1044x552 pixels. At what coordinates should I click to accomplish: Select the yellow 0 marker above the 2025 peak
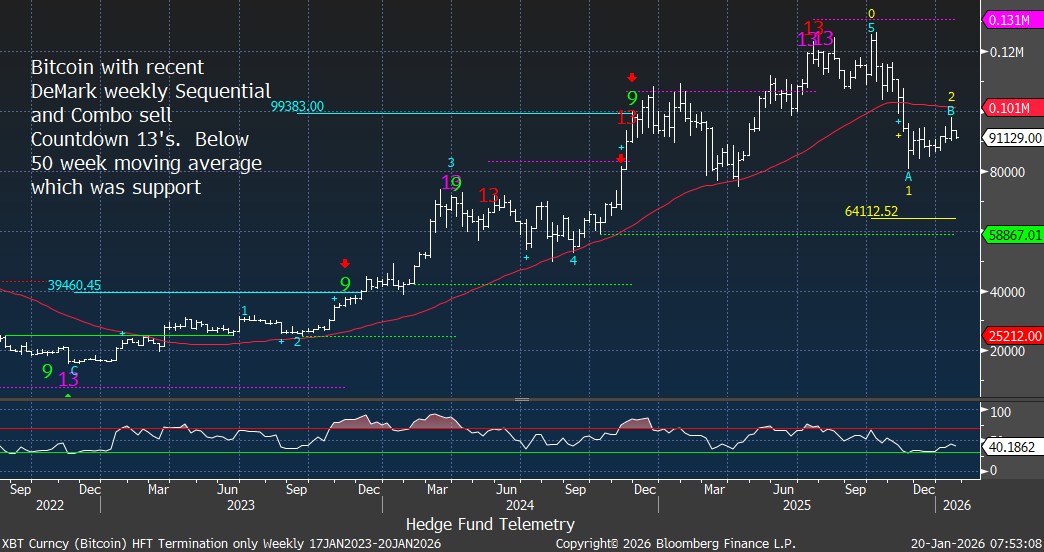(x=871, y=14)
